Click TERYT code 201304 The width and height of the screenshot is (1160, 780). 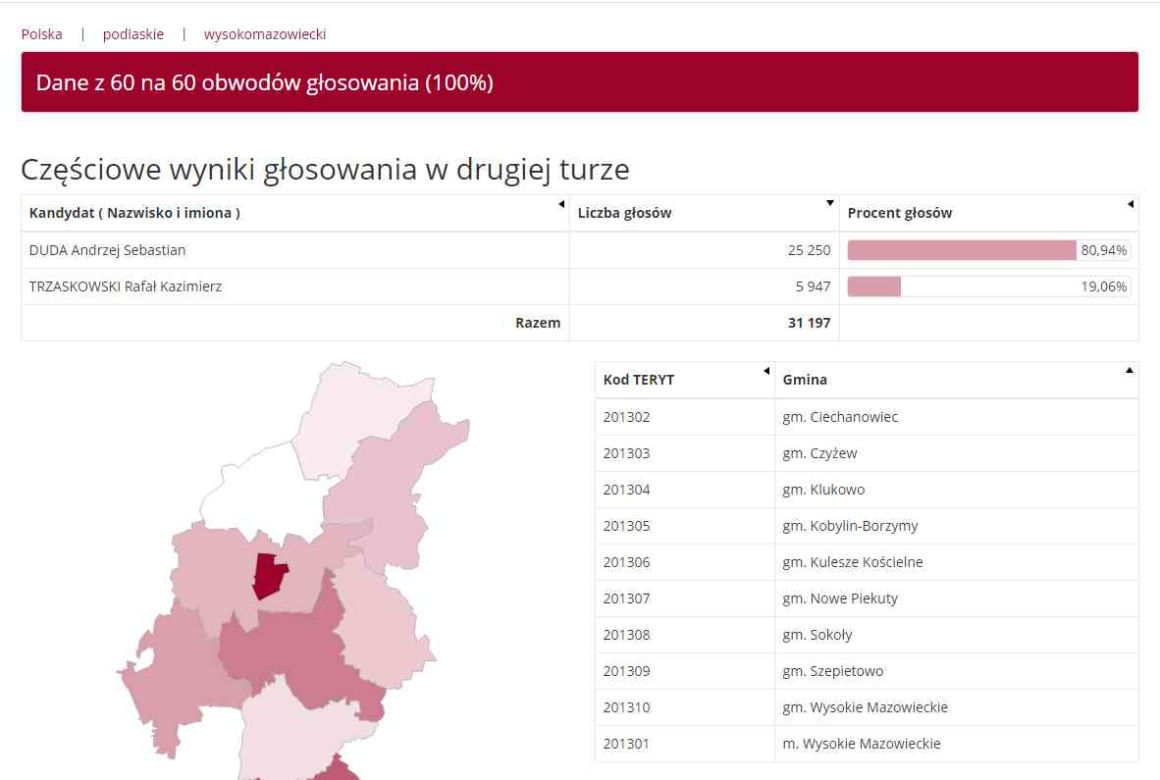coord(627,489)
